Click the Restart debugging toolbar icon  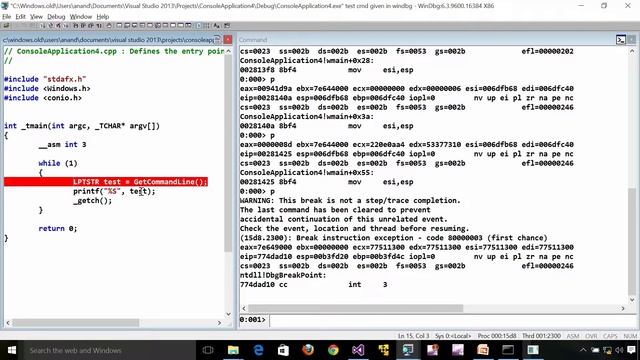coord(51,26)
